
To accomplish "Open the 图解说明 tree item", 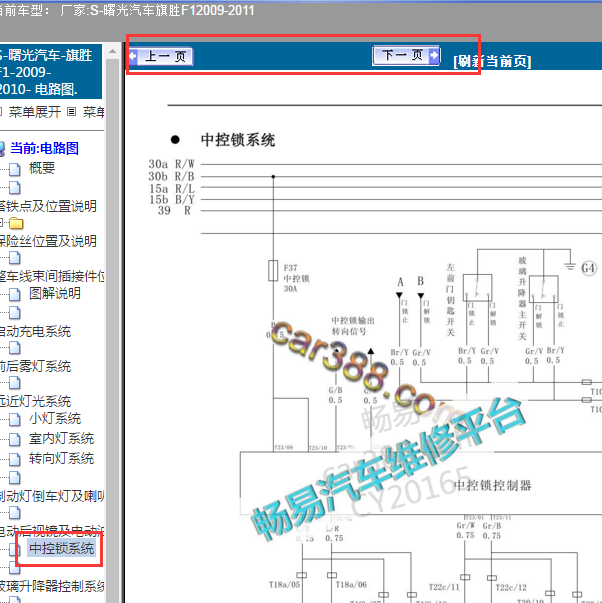I will tap(55, 293).
